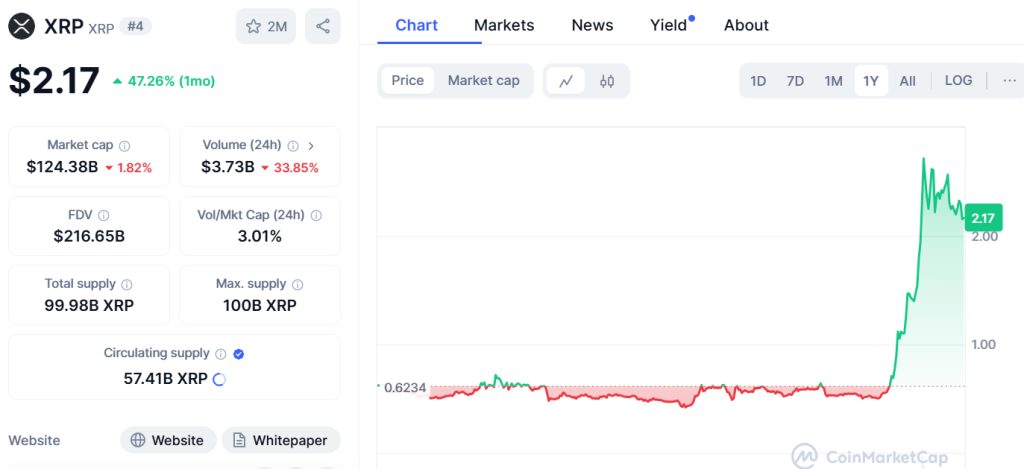Open the About tab
This screenshot has height=469, width=1024.
click(746, 25)
